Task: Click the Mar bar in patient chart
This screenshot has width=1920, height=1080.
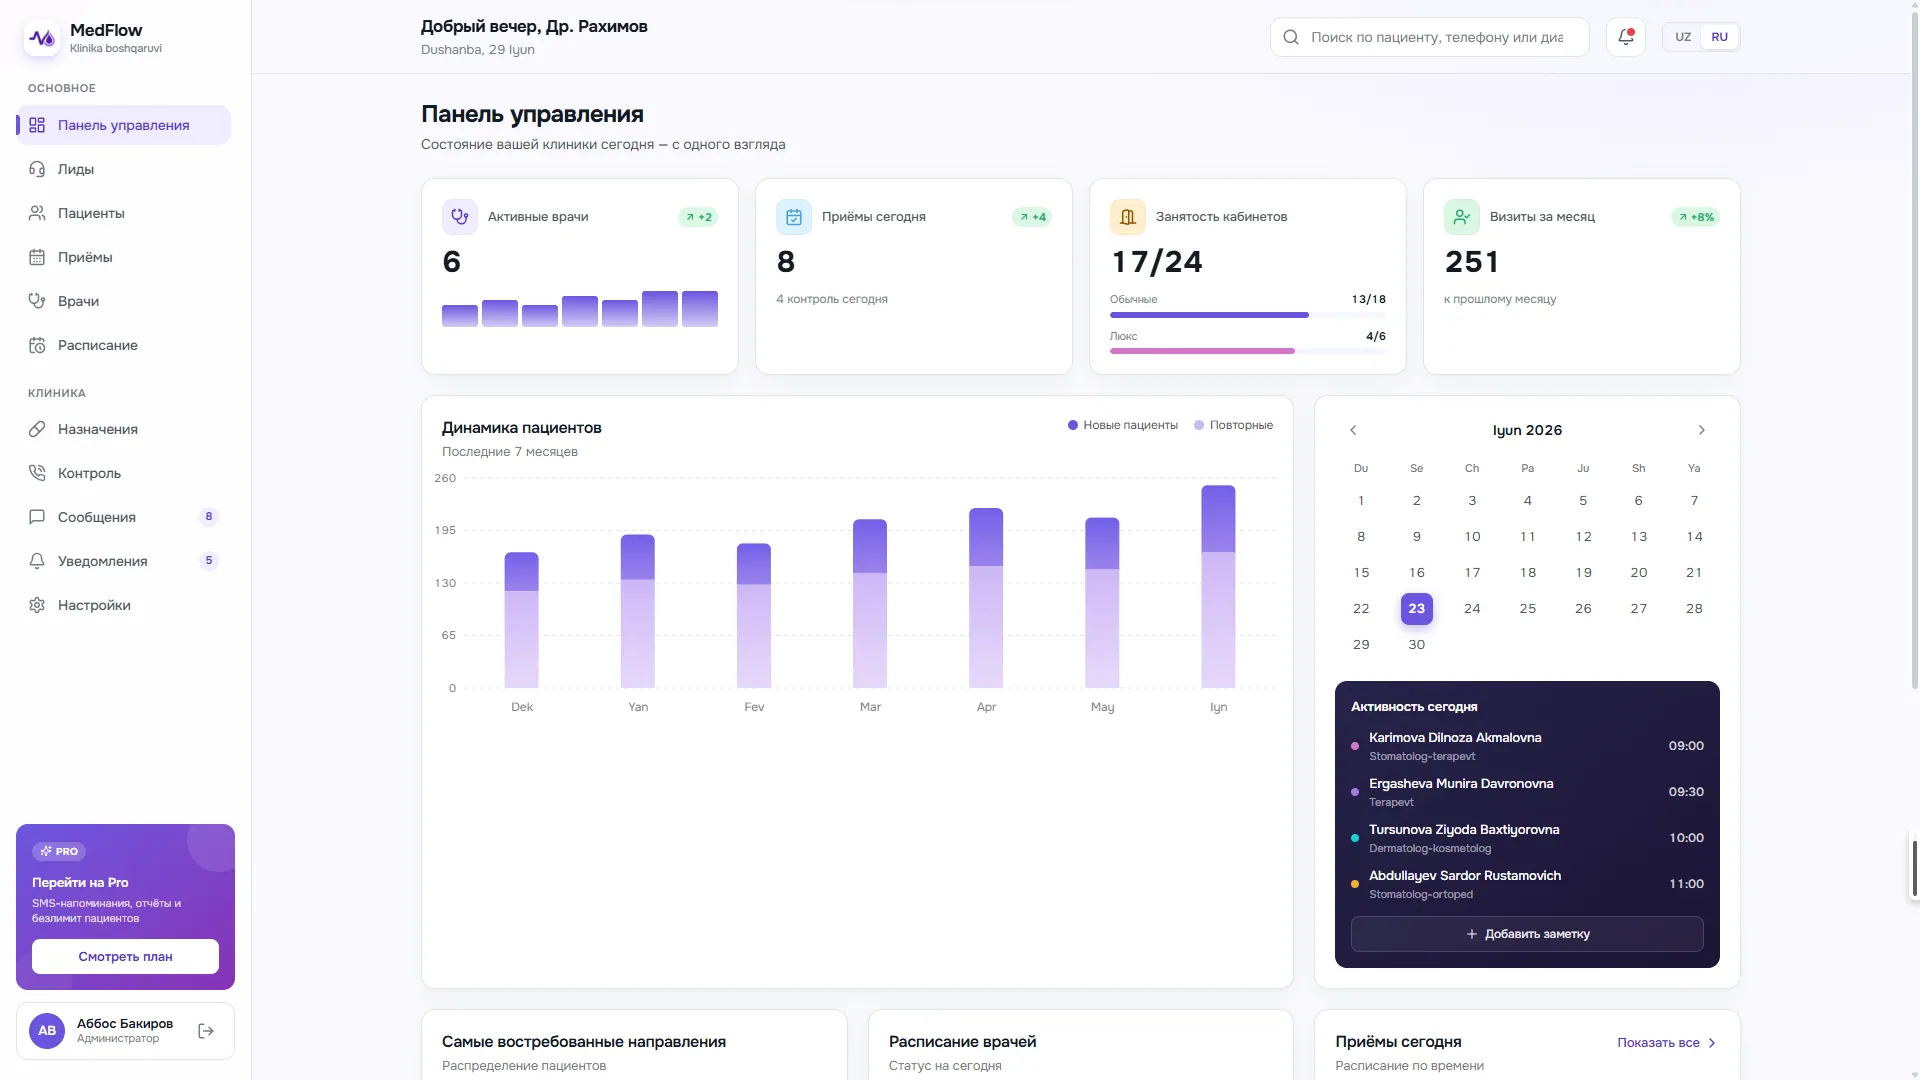Action: pos(870,603)
